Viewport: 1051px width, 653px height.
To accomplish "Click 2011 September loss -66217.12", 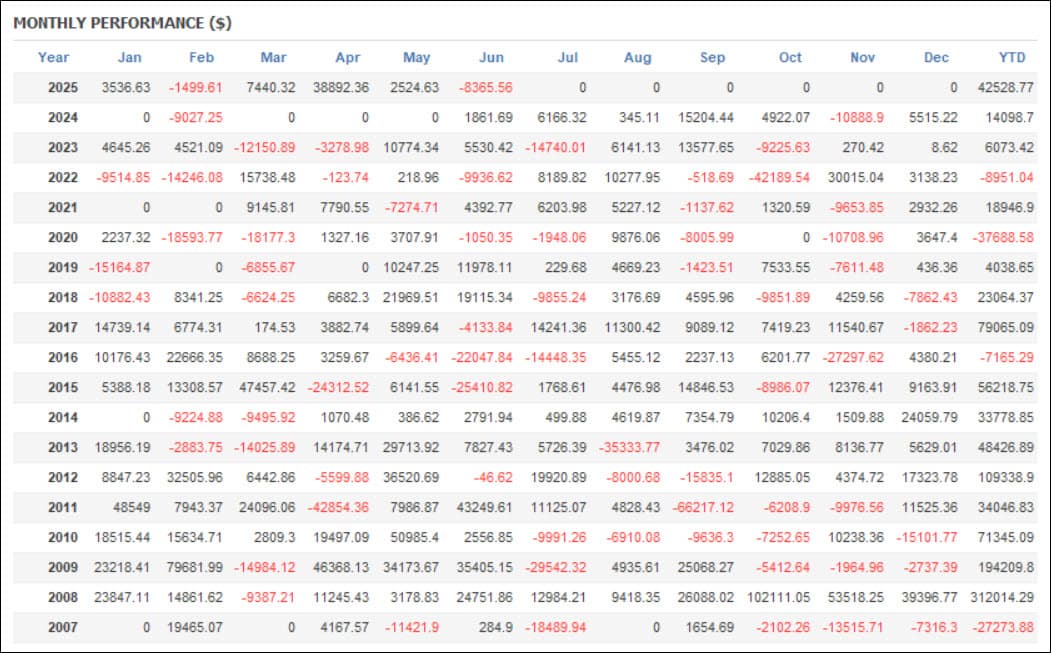I will [x=703, y=508].
